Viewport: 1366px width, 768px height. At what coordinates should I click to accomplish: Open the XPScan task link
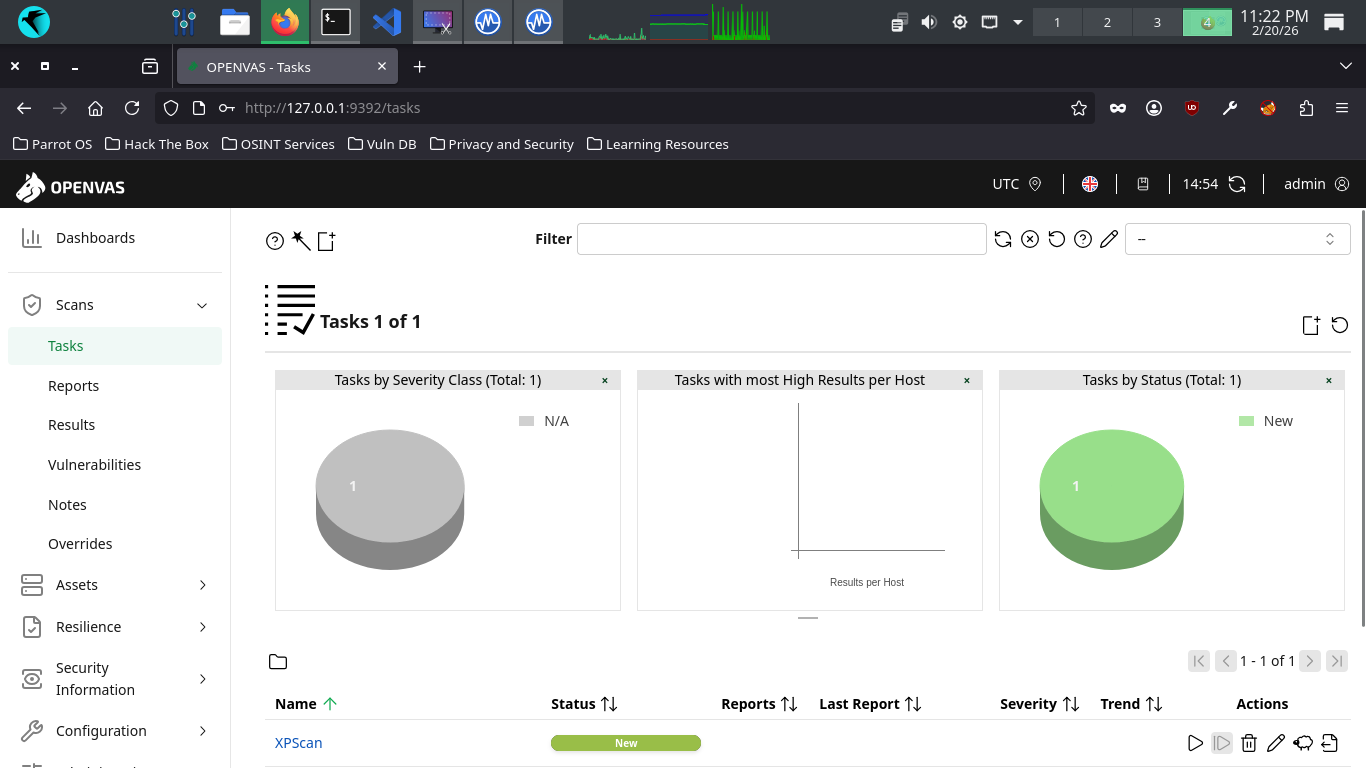click(x=298, y=743)
